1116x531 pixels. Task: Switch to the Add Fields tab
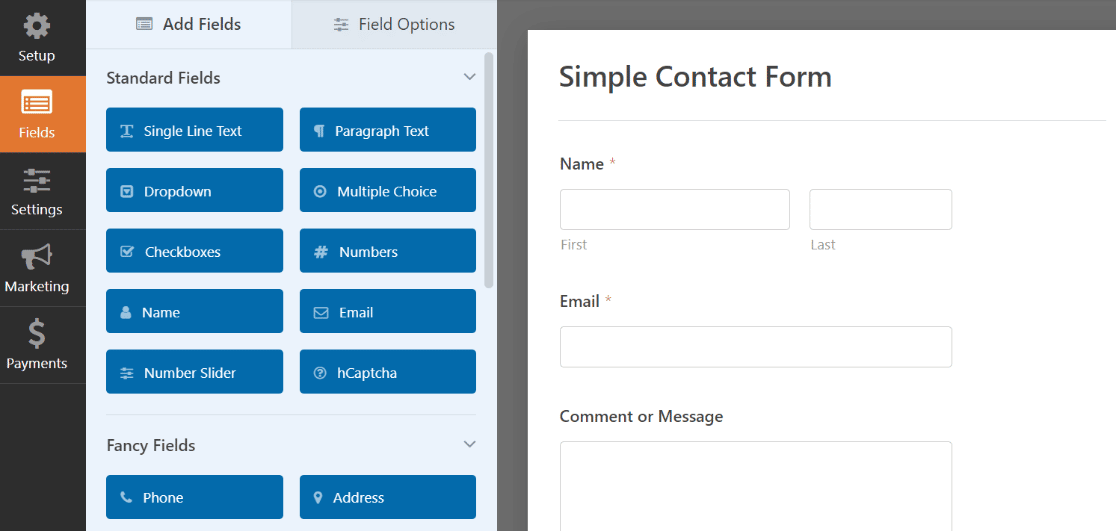(x=189, y=24)
